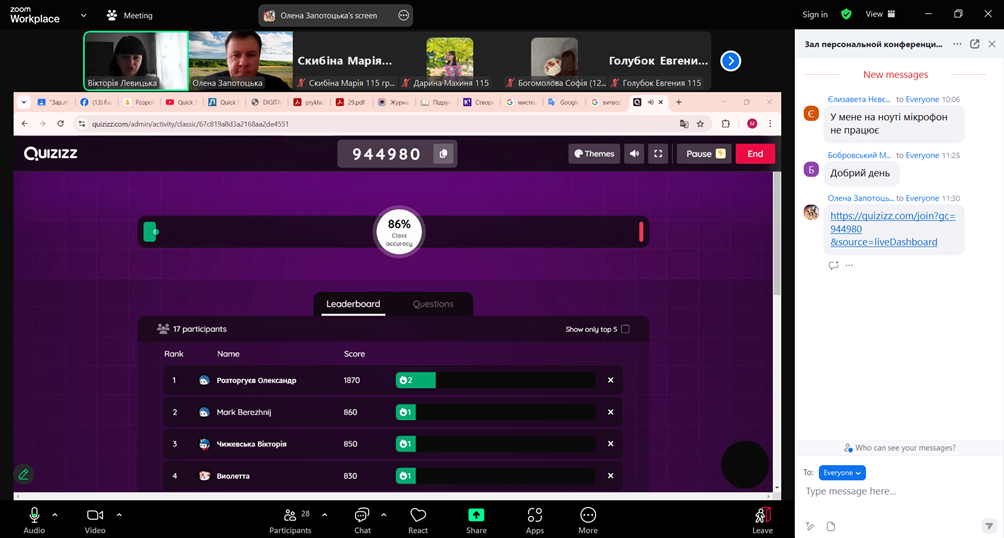
Task: Open React emoji menu
Action: [x=418, y=520]
